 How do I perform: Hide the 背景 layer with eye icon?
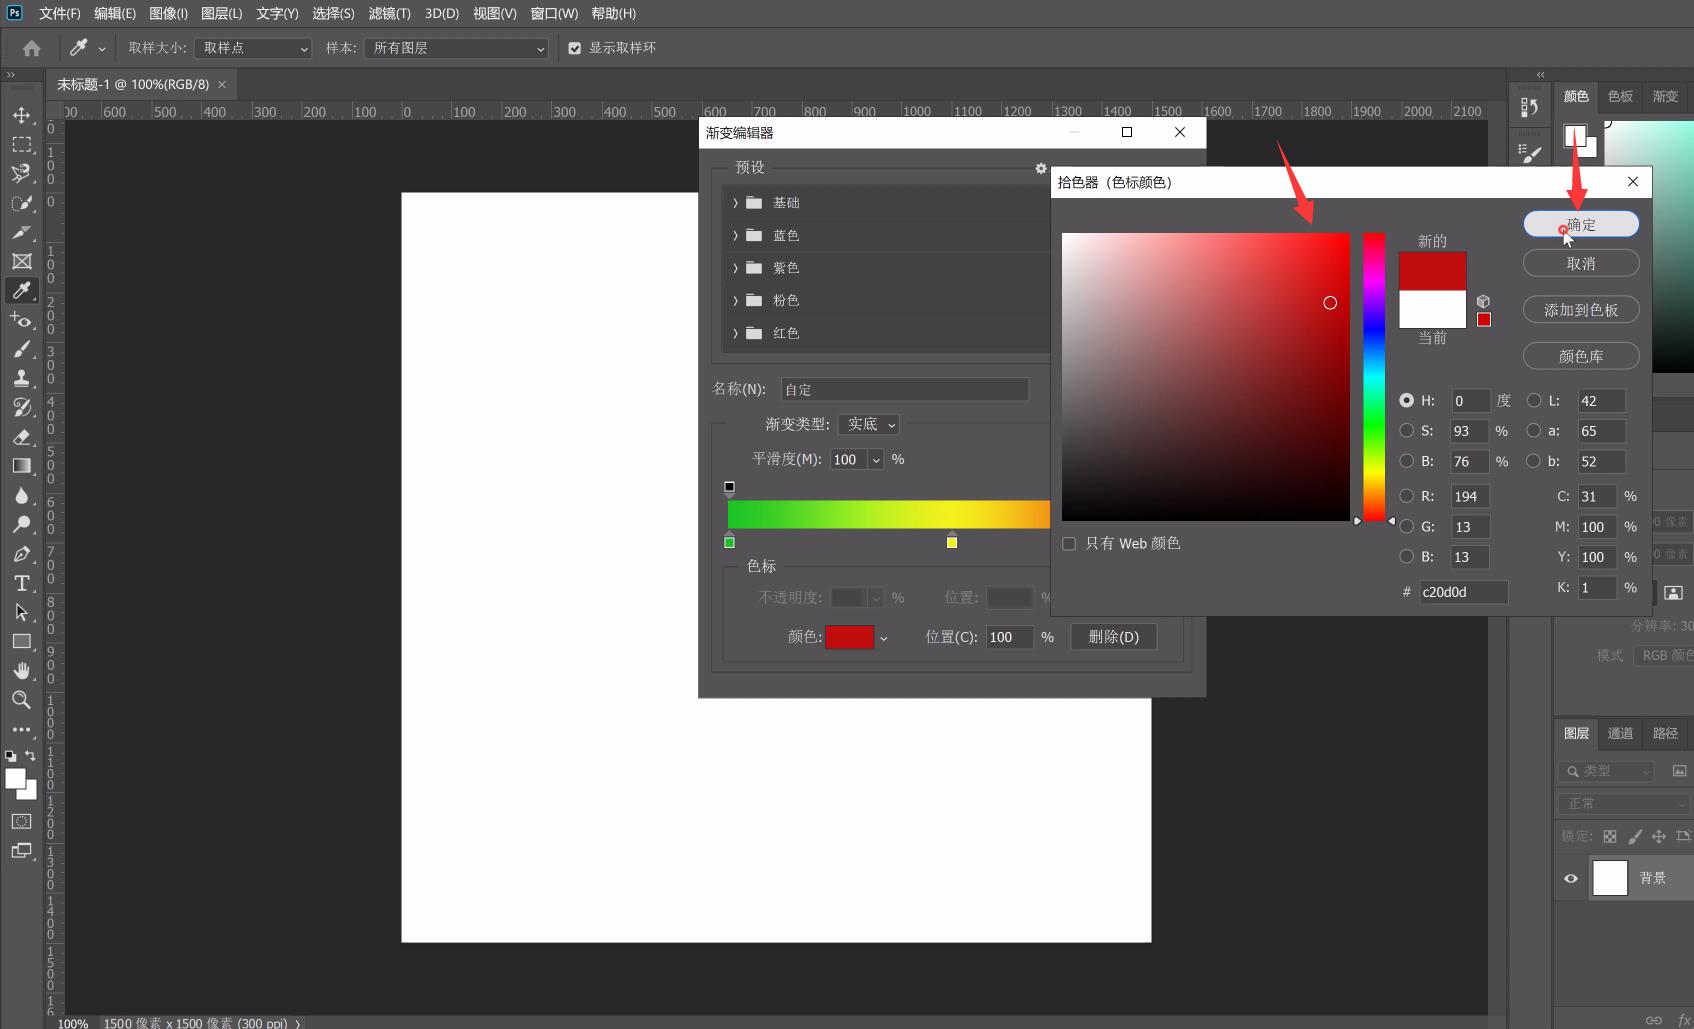[1571, 878]
